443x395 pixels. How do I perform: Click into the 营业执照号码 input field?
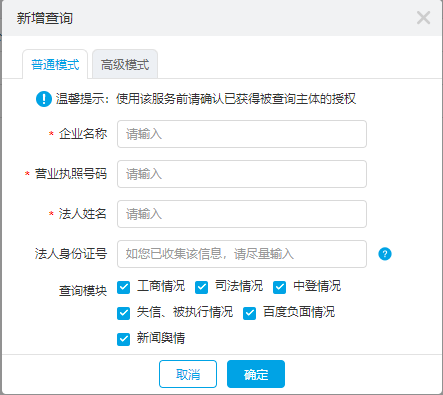(x=242, y=174)
